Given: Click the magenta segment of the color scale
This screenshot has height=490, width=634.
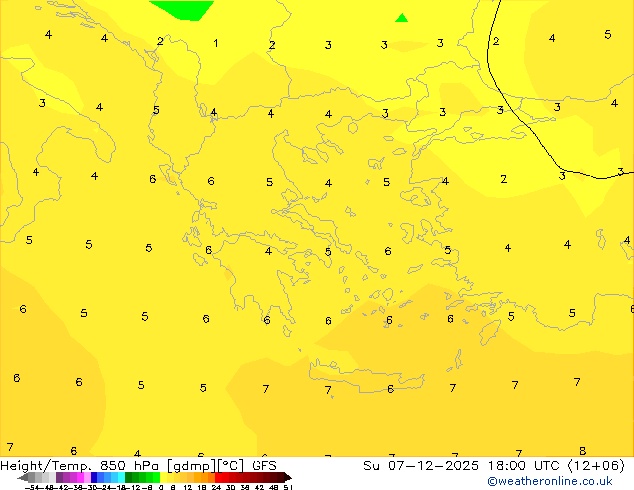Looking at the screenshot, I should pos(75,477).
